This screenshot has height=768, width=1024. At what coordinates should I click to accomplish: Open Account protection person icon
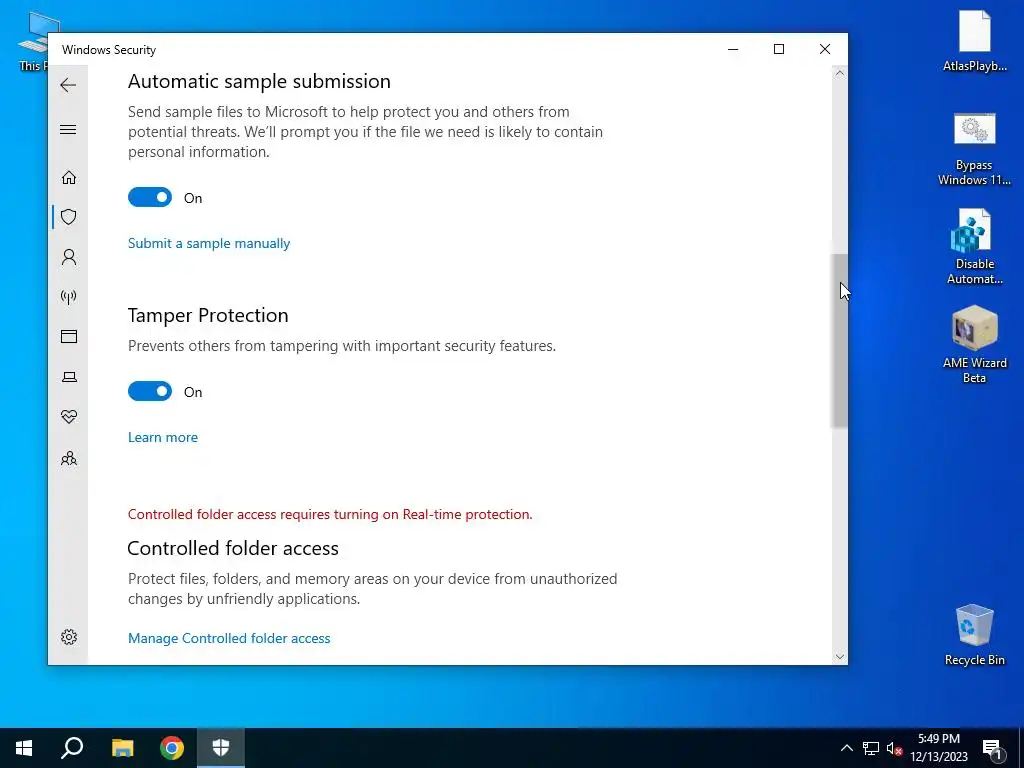click(69, 257)
